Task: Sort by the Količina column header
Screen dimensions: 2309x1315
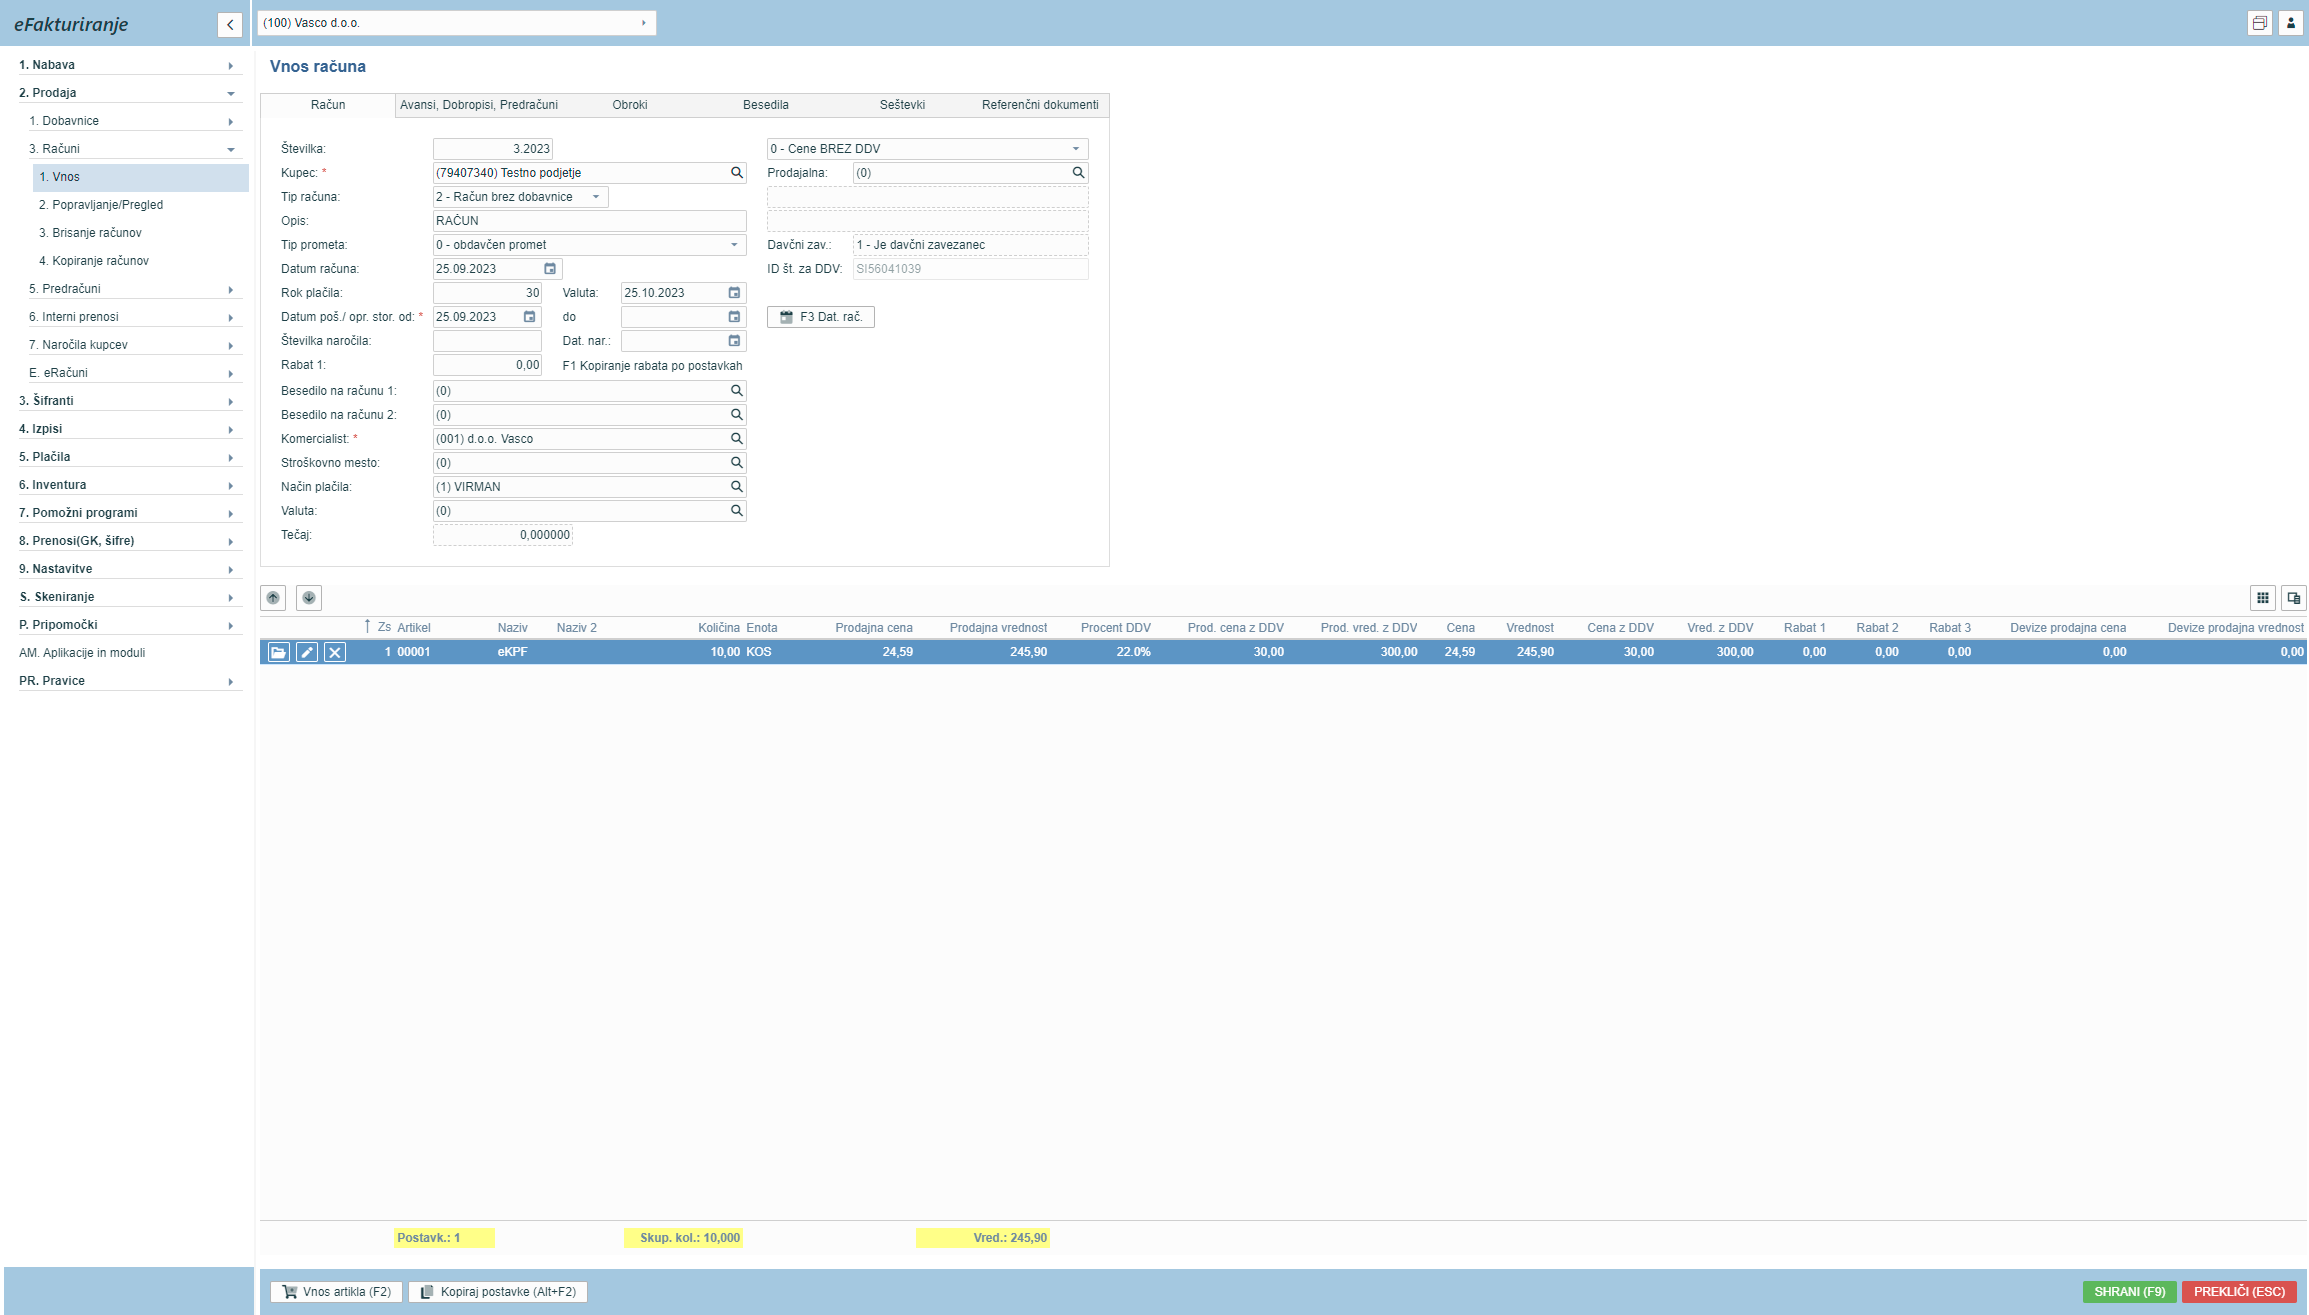Action: click(x=719, y=628)
